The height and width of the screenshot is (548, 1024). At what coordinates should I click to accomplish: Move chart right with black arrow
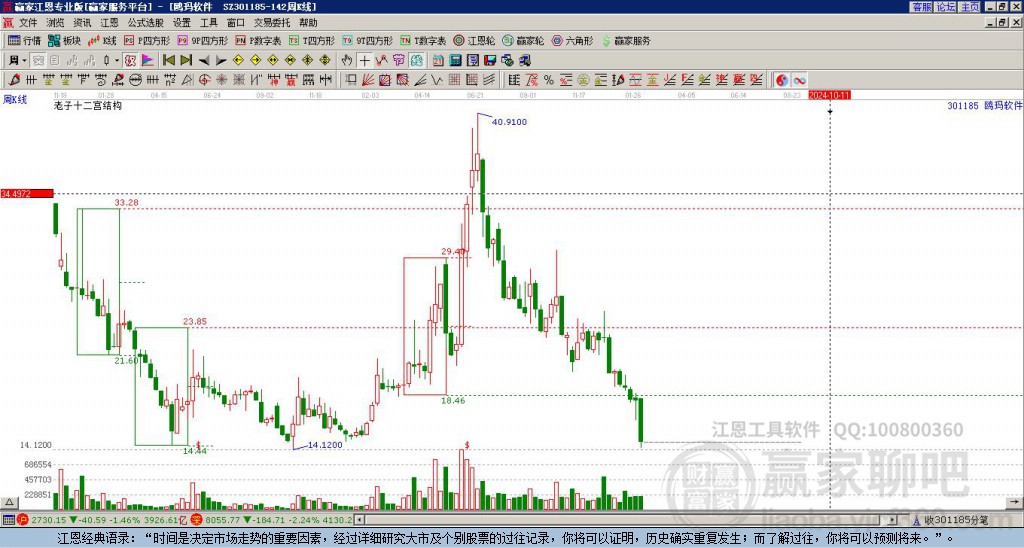click(221, 60)
